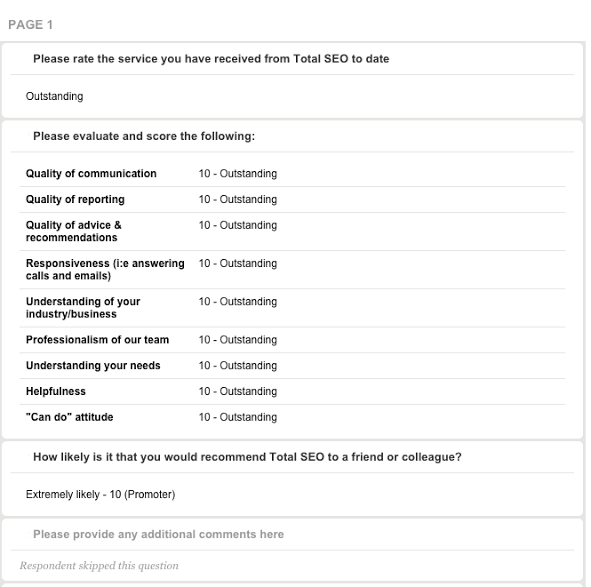Image resolution: width=591 pixels, height=587 pixels.
Task: Click Quality of advice & recommendations label
Action: [x=73, y=231]
